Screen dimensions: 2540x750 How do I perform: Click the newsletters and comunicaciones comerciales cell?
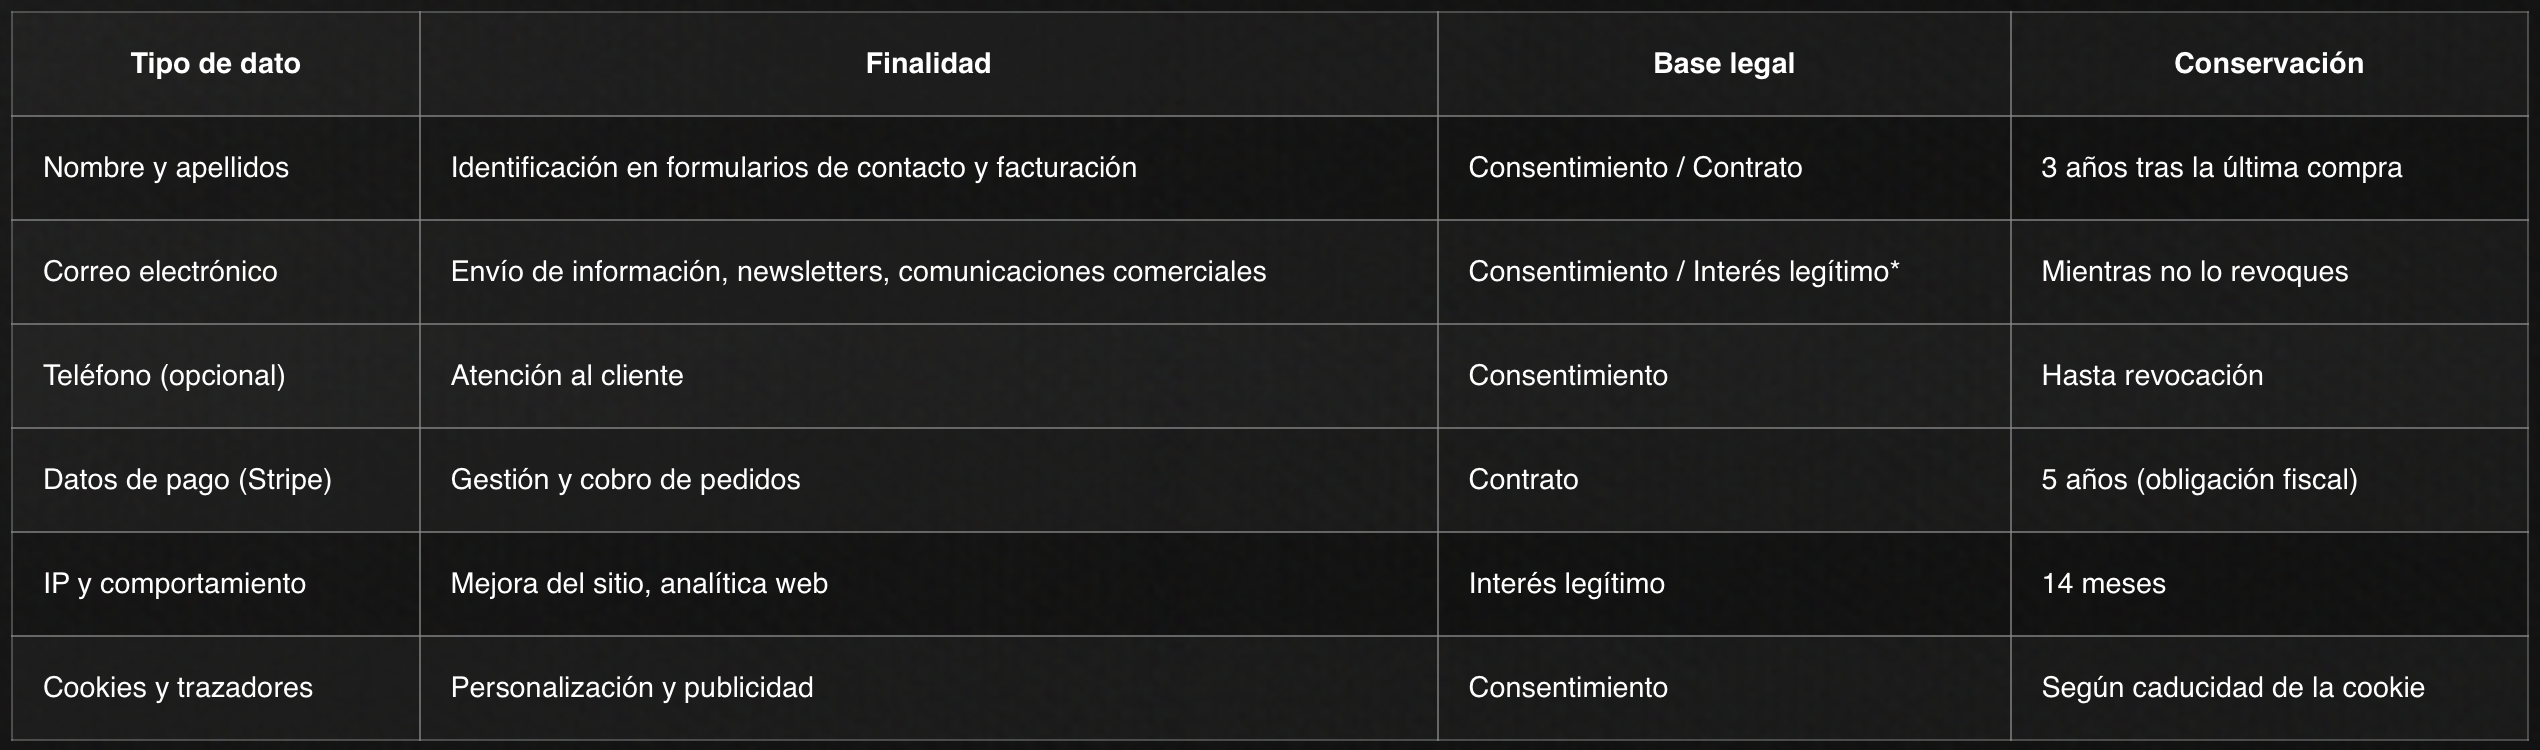pyautogui.click(x=858, y=272)
